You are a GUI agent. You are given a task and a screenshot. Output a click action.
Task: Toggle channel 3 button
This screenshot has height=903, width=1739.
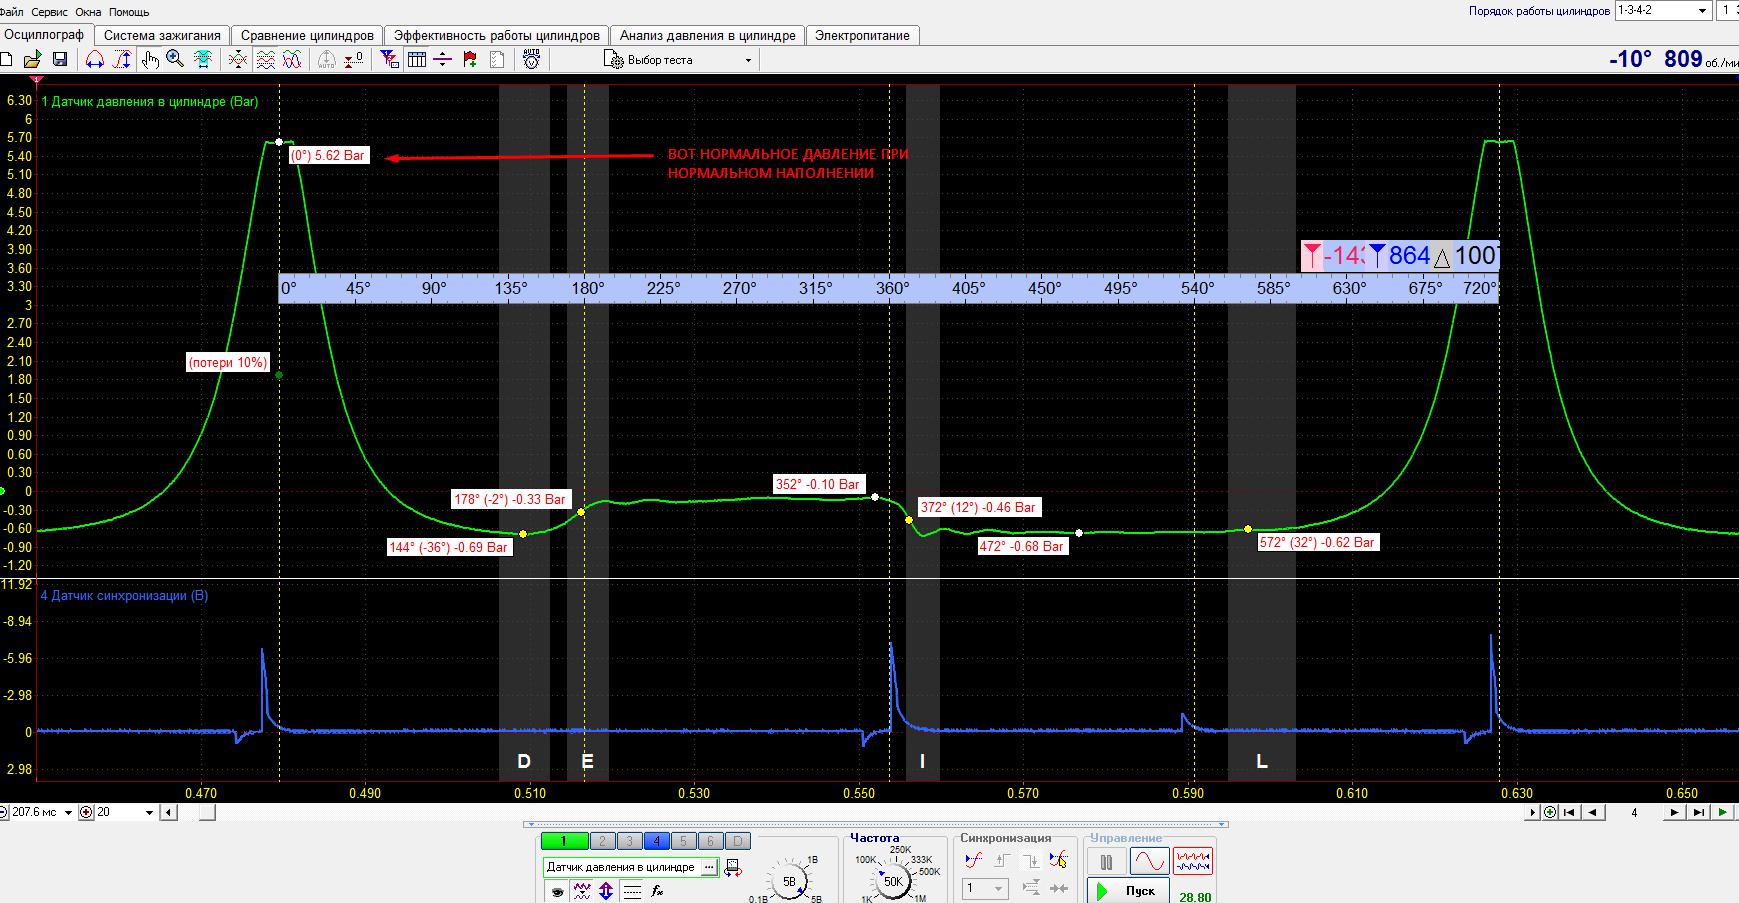point(629,841)
